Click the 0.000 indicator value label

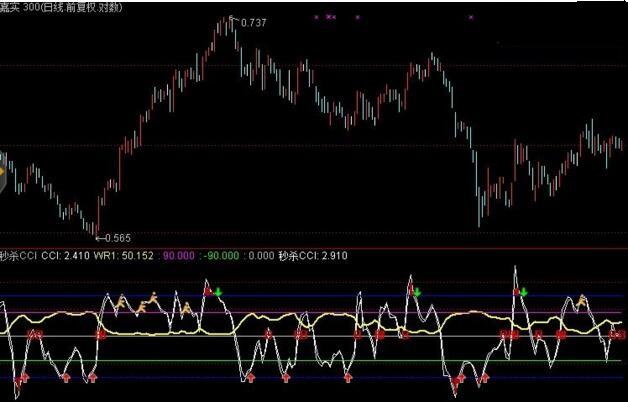(260, 256)
